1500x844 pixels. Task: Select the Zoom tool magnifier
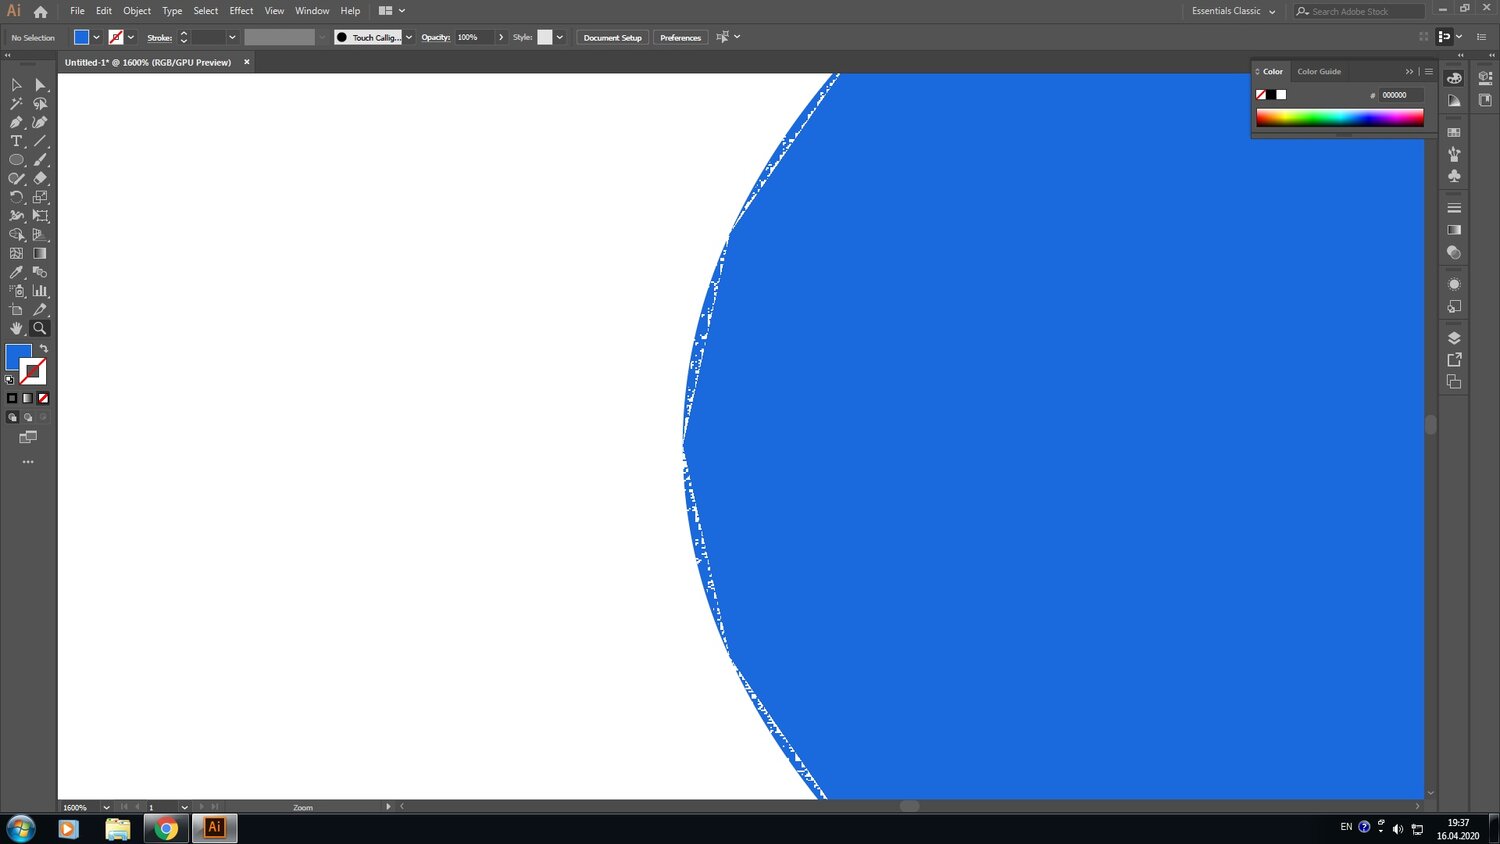[40, 328]
